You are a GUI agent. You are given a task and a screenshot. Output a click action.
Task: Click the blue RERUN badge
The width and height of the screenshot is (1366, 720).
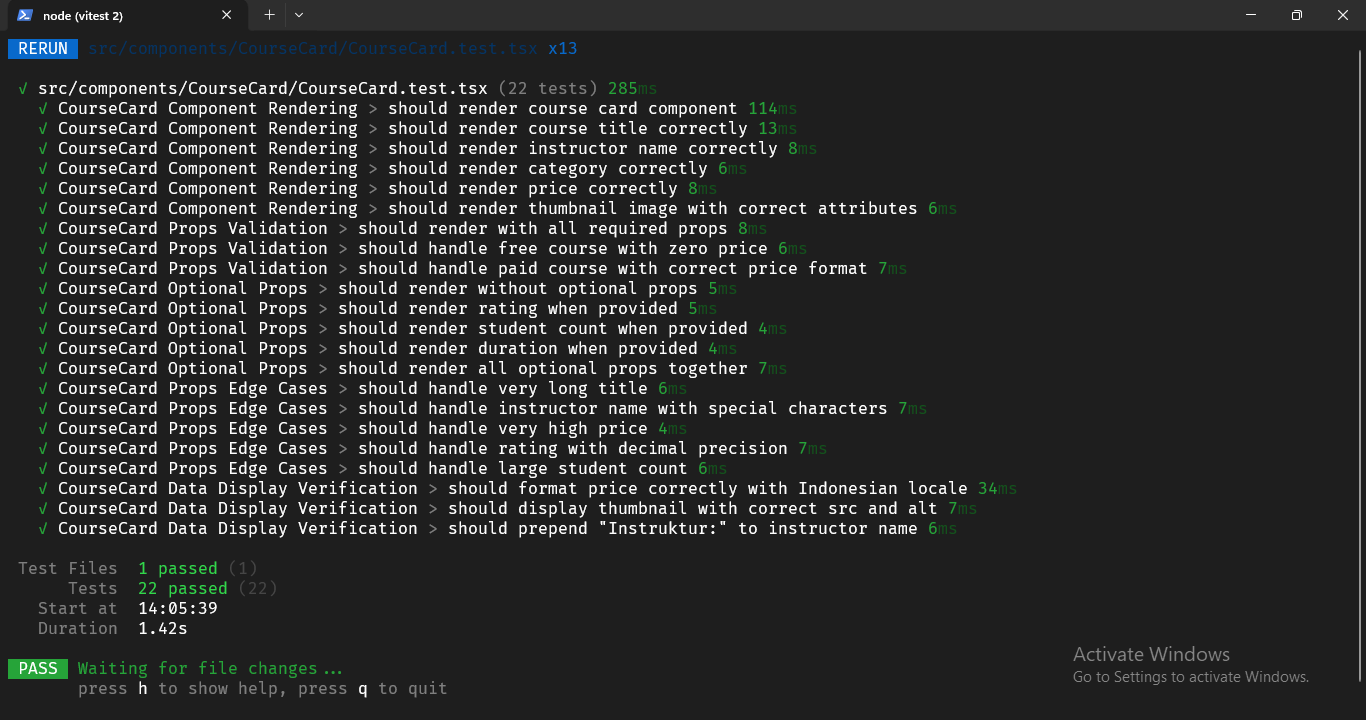pyautogui.click(x=43, y=49)
